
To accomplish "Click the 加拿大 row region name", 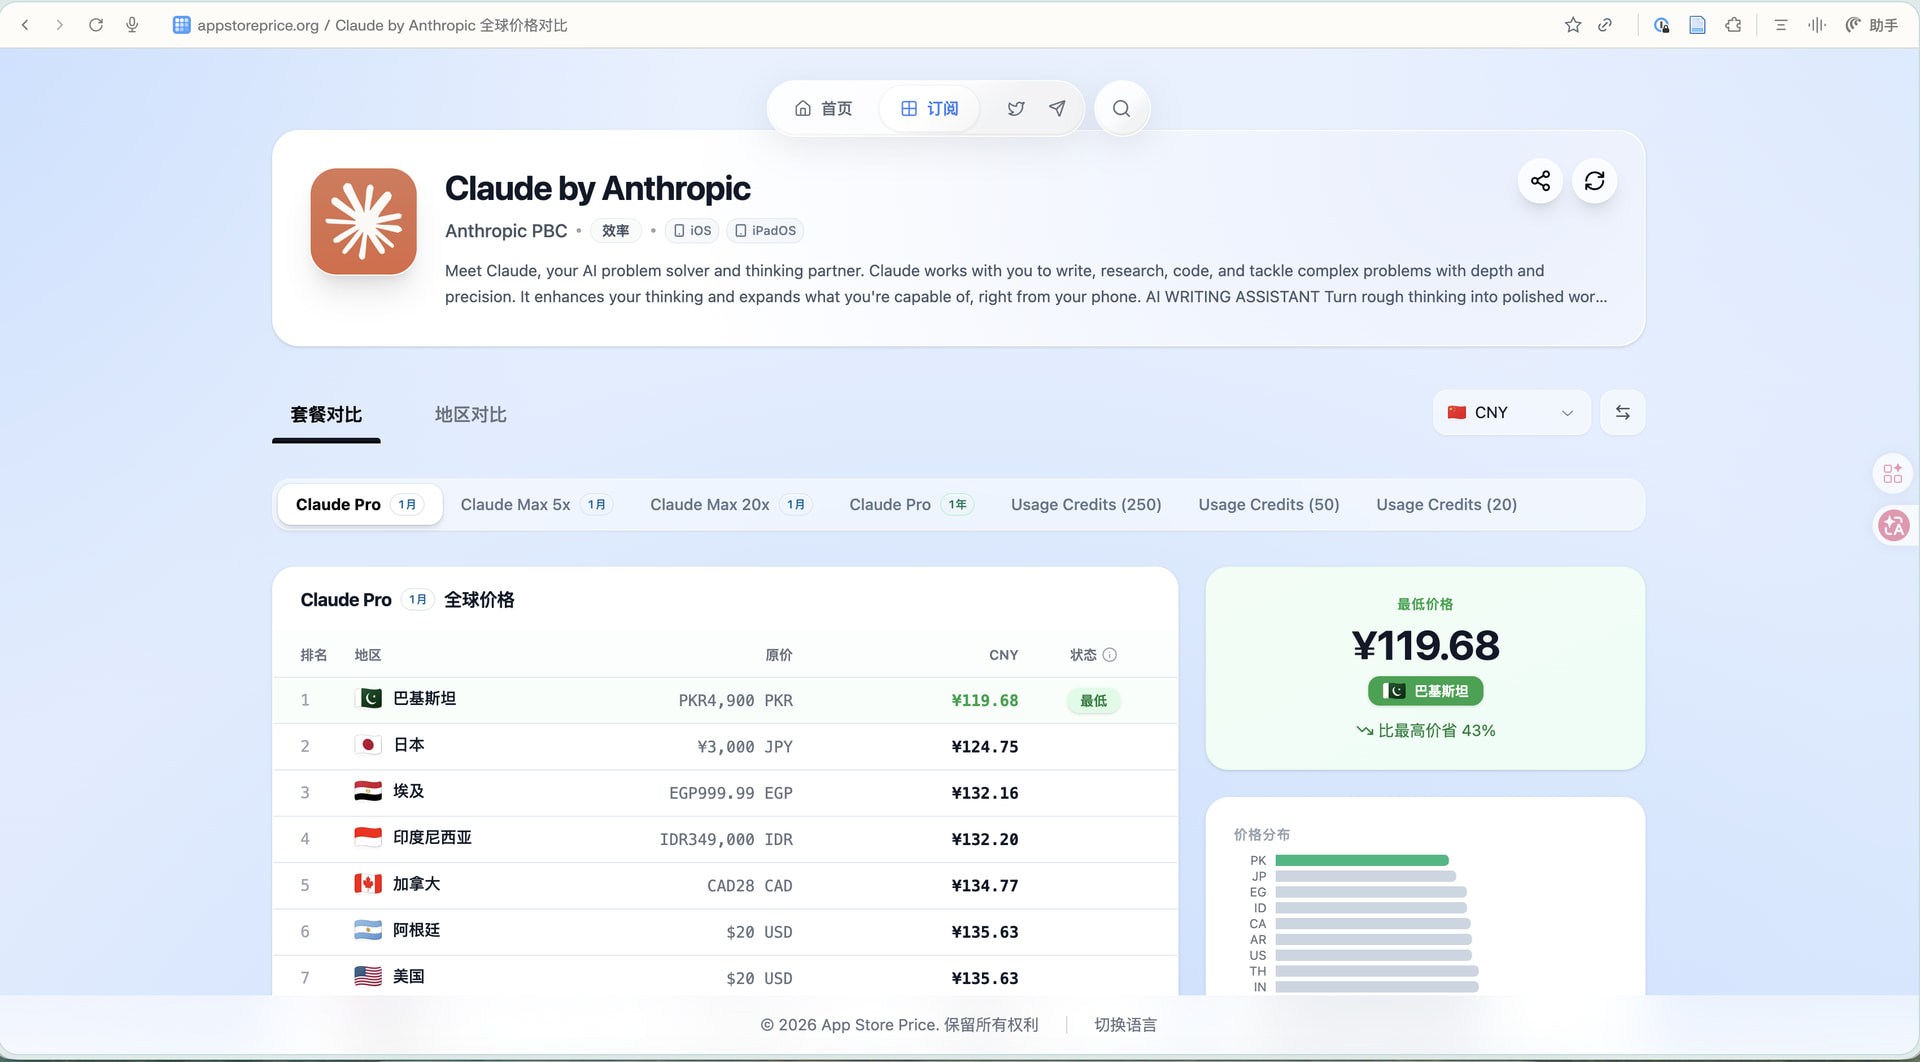I will click(x=416, y=884).
